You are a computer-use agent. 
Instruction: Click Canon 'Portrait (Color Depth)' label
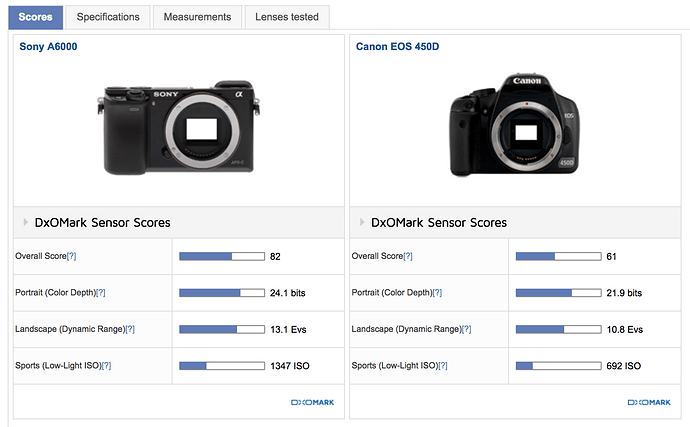click(392, 293)
